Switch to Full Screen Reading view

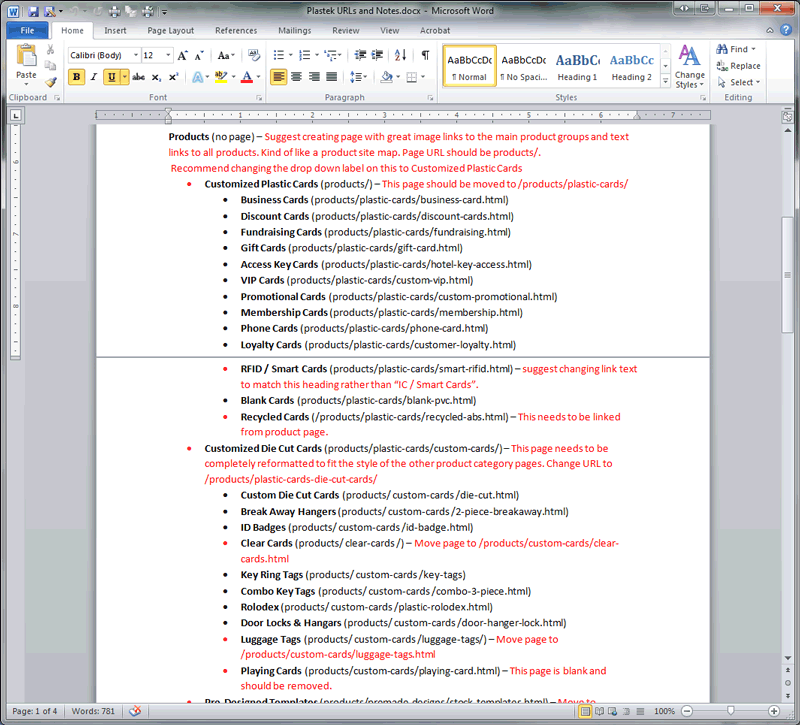pos(600,711)
